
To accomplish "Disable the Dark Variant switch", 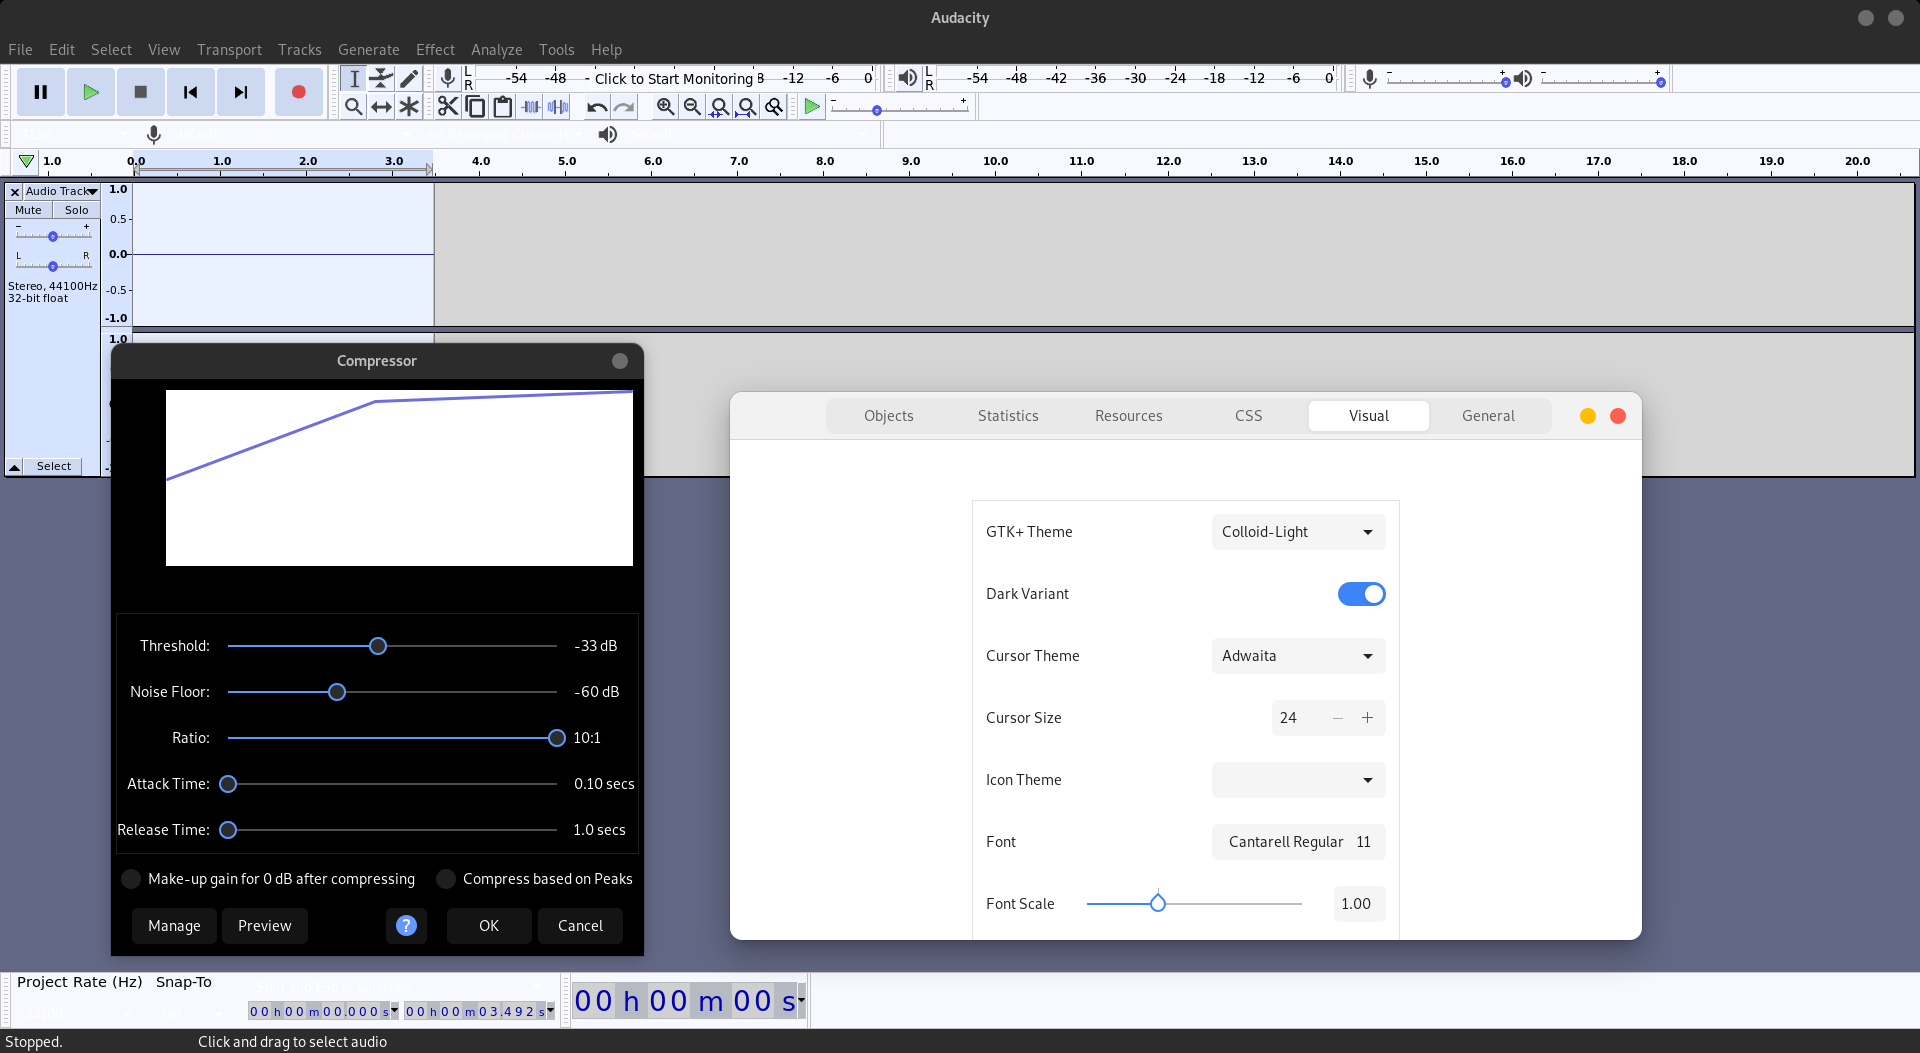I will [x=1362, y=593].
